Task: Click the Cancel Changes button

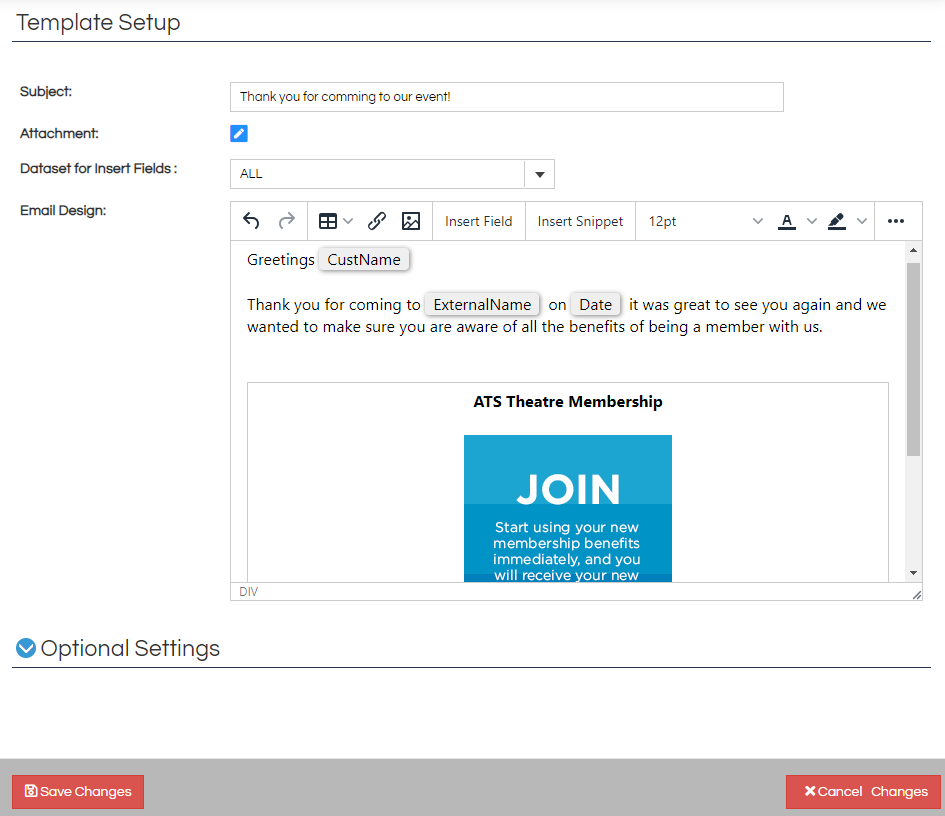Action: (863, 791)
